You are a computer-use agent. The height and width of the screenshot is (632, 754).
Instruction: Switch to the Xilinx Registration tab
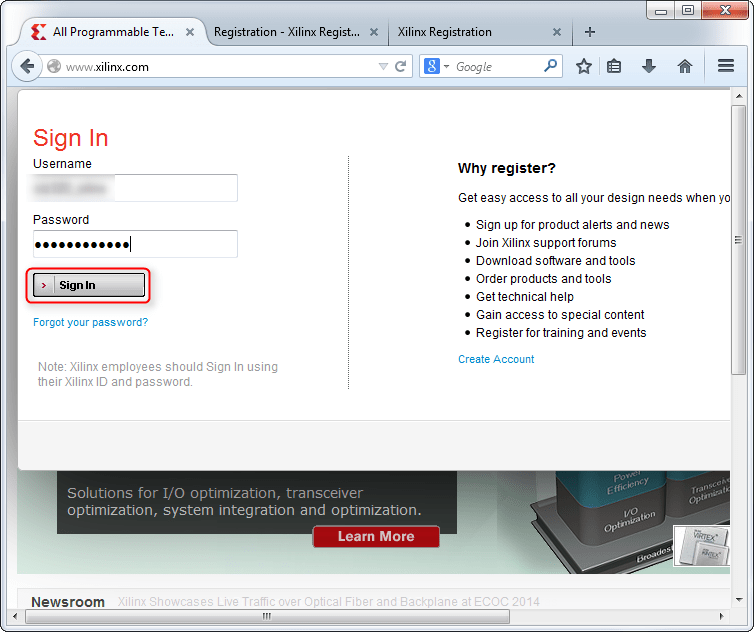point(445,32)
